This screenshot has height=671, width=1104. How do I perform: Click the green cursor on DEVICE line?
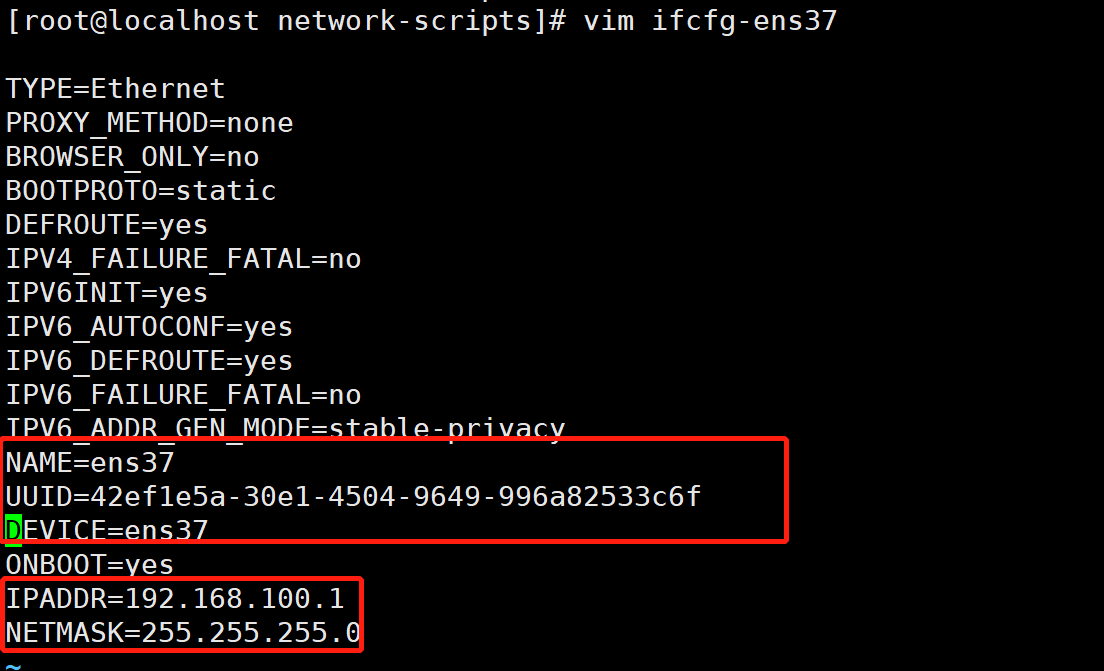[13, 530]
